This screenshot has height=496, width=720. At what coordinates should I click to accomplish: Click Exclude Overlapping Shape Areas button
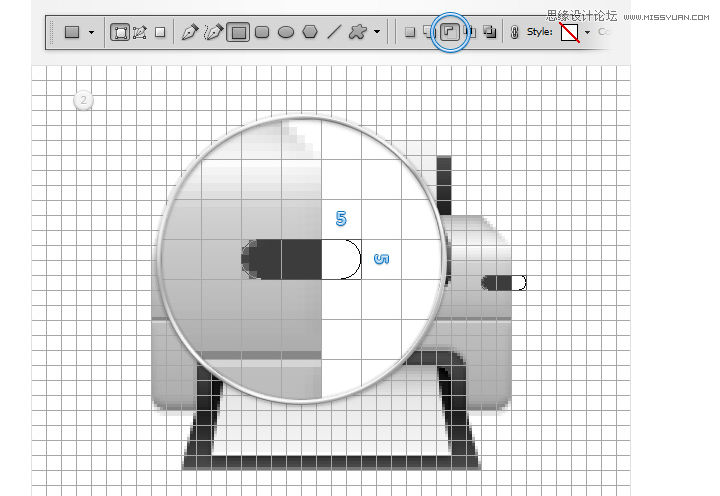(x=490, y=32)
